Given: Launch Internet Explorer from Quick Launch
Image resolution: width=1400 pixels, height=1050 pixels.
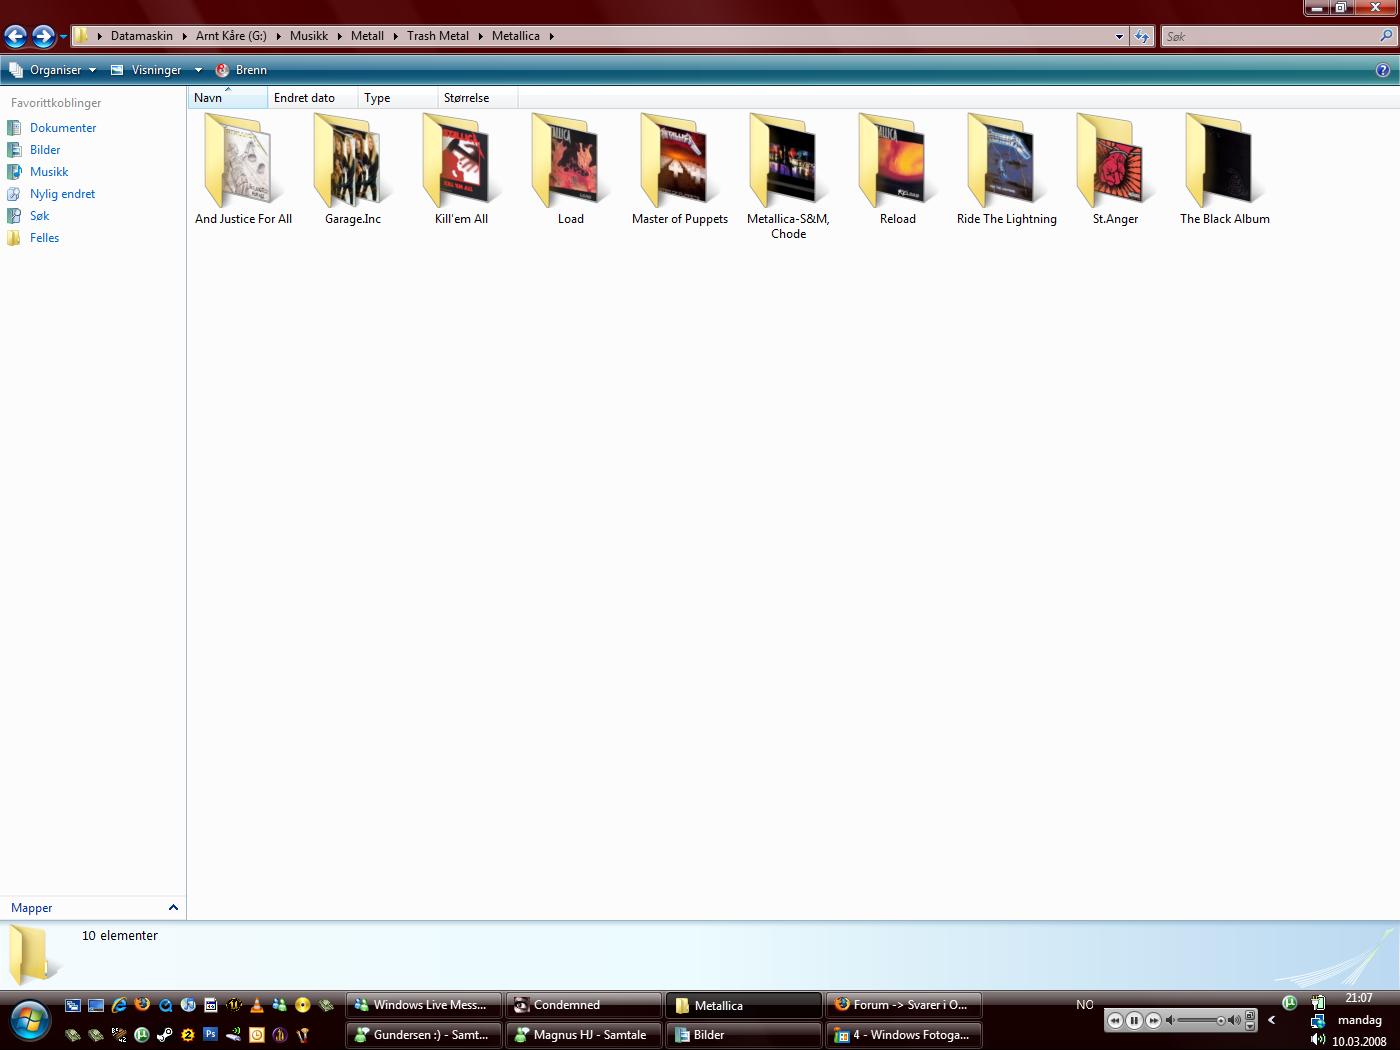Looking at the screenshot, I should click(x=119, y=1005).
